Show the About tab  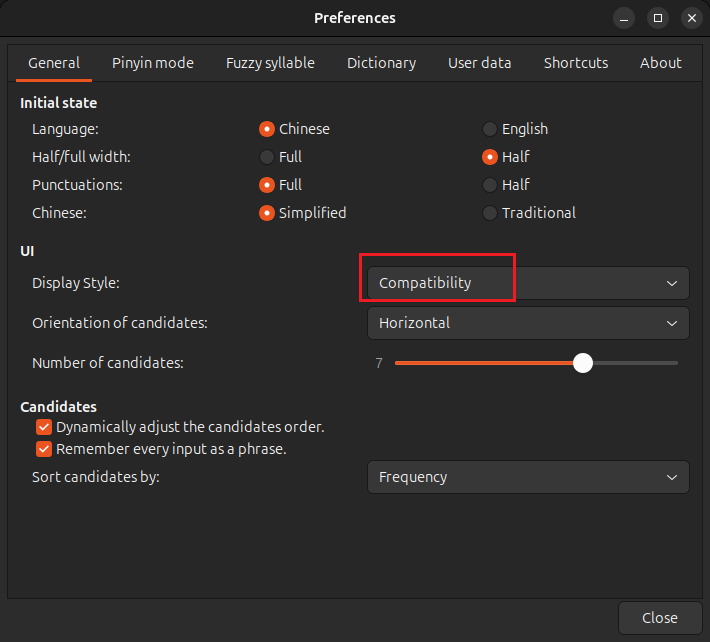click(x=661, y=63)
